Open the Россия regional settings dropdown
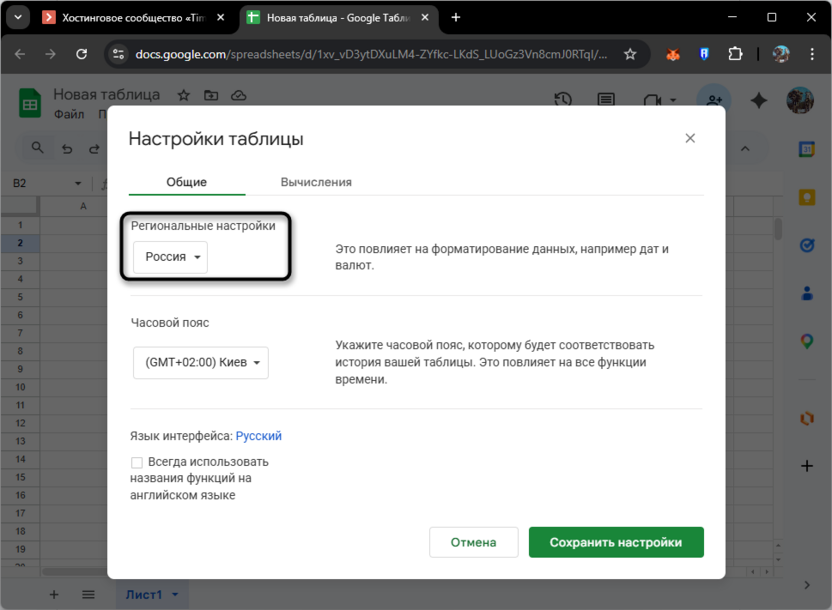This screenshot has width=832, height=610. (x=169, y=256)
